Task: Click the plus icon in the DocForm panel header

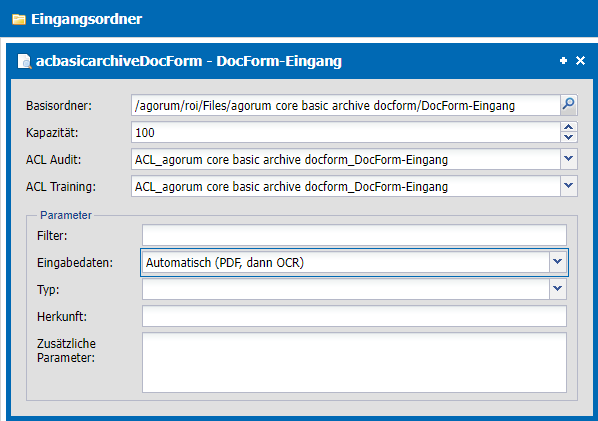Action: point(563,61)
